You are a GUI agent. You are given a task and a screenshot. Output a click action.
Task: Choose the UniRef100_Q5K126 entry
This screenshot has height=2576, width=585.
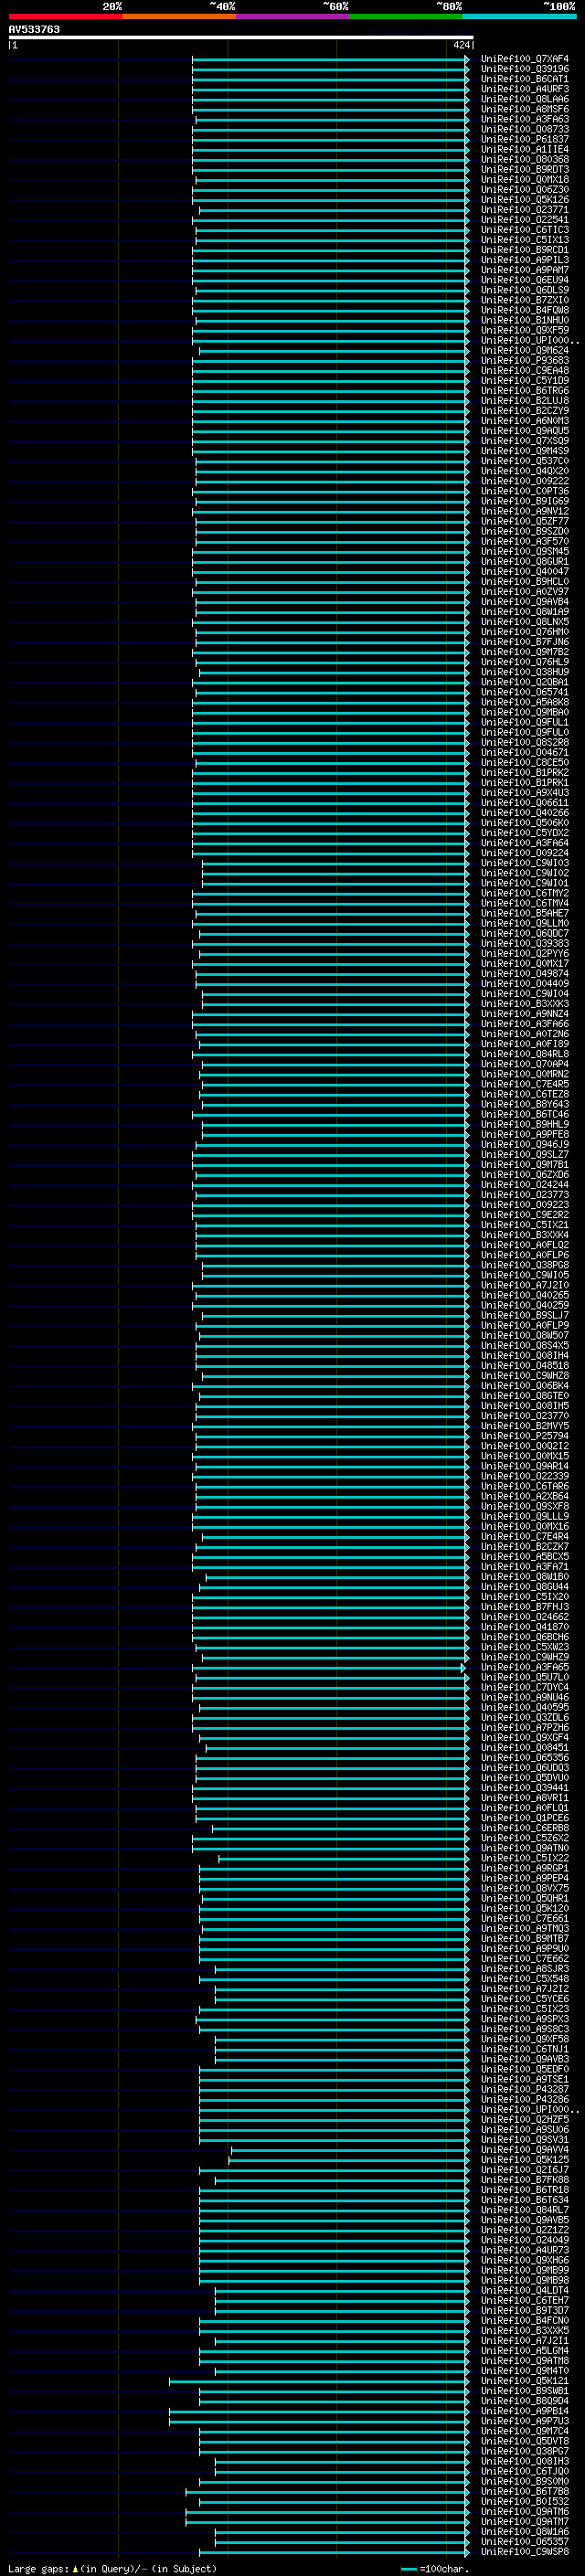point(525,200)
